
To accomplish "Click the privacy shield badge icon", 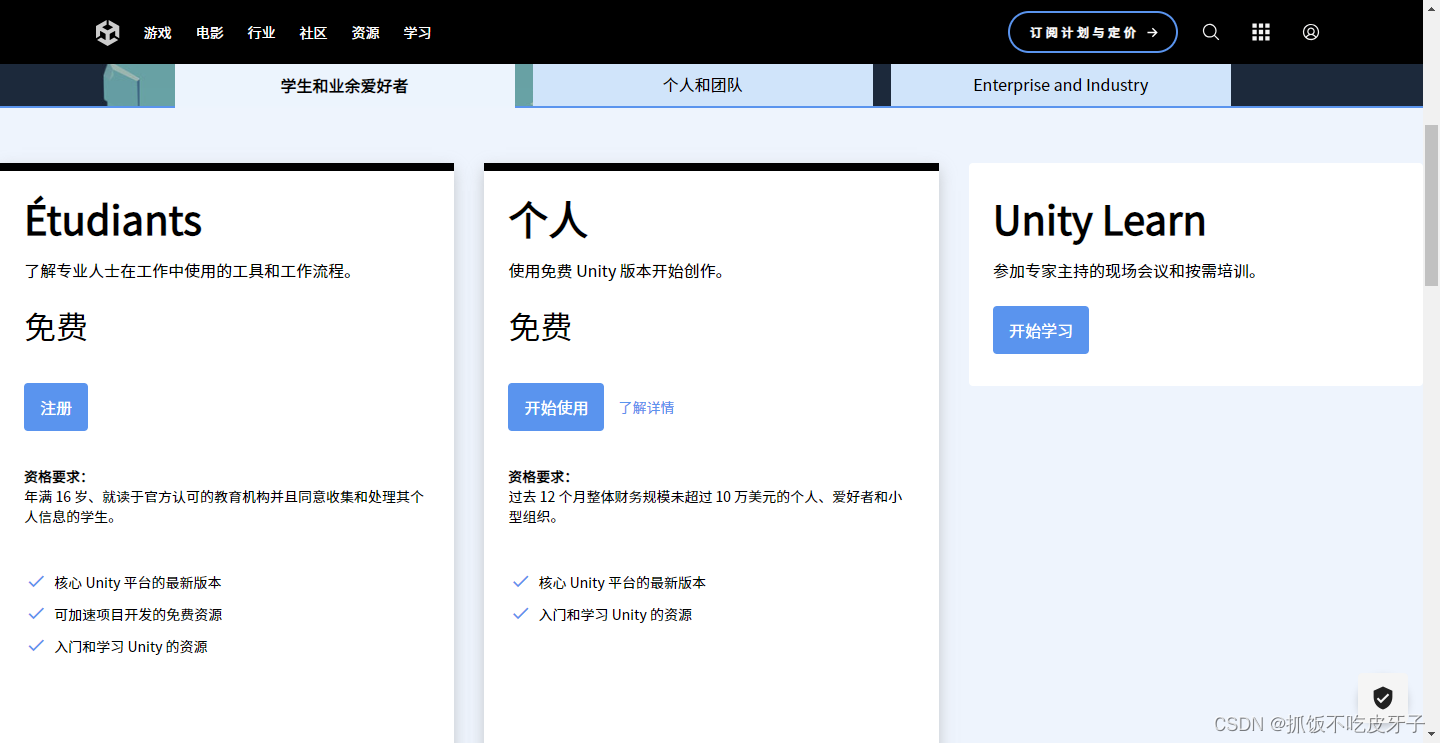I will [x=1383, y=697].
